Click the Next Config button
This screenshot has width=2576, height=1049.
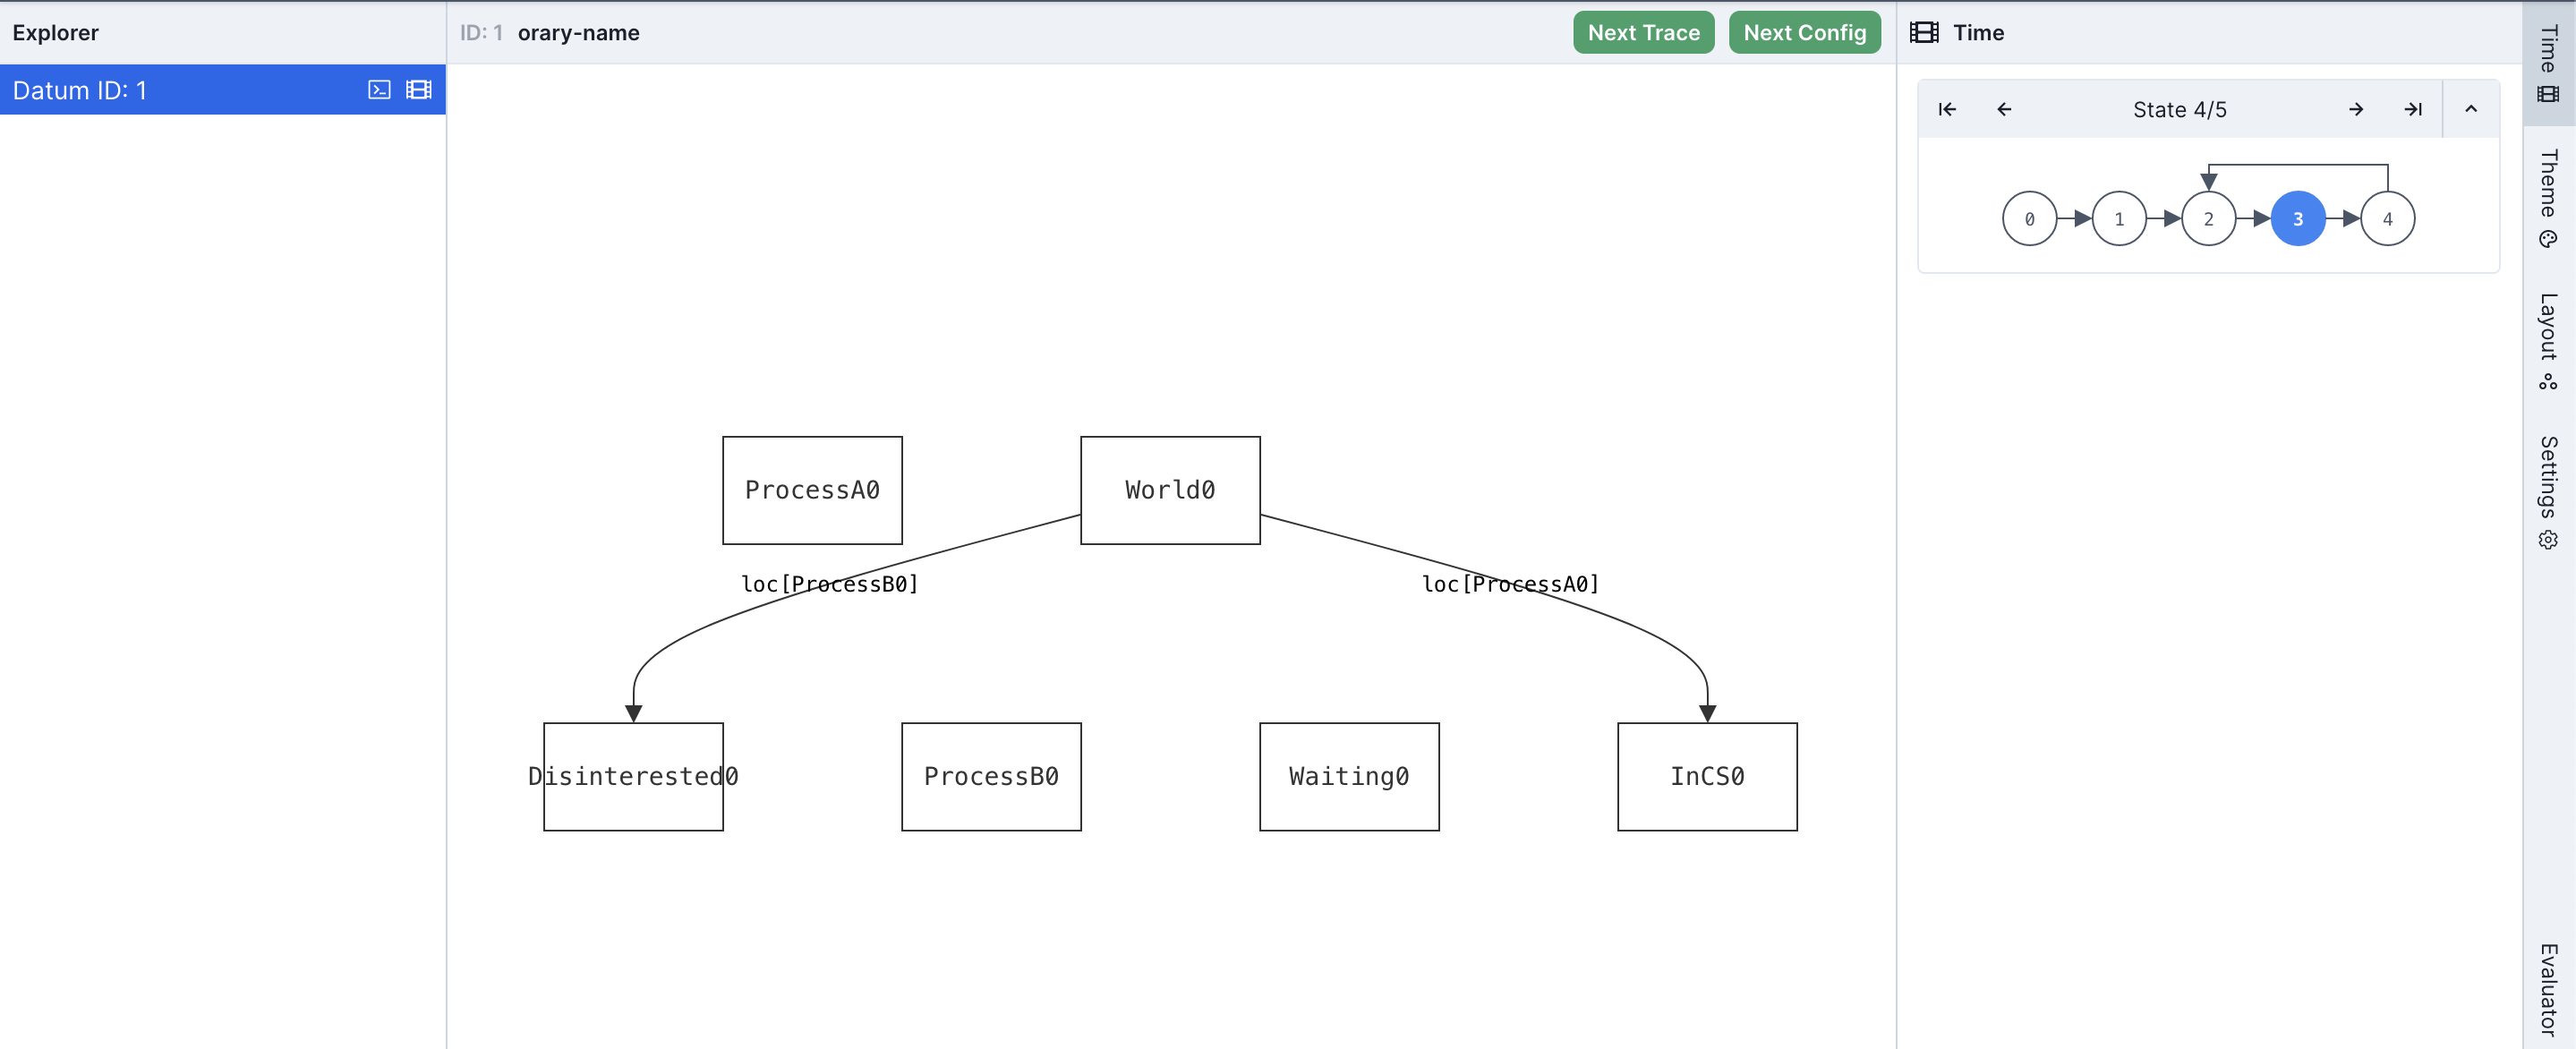click(x=1804, y=32)
